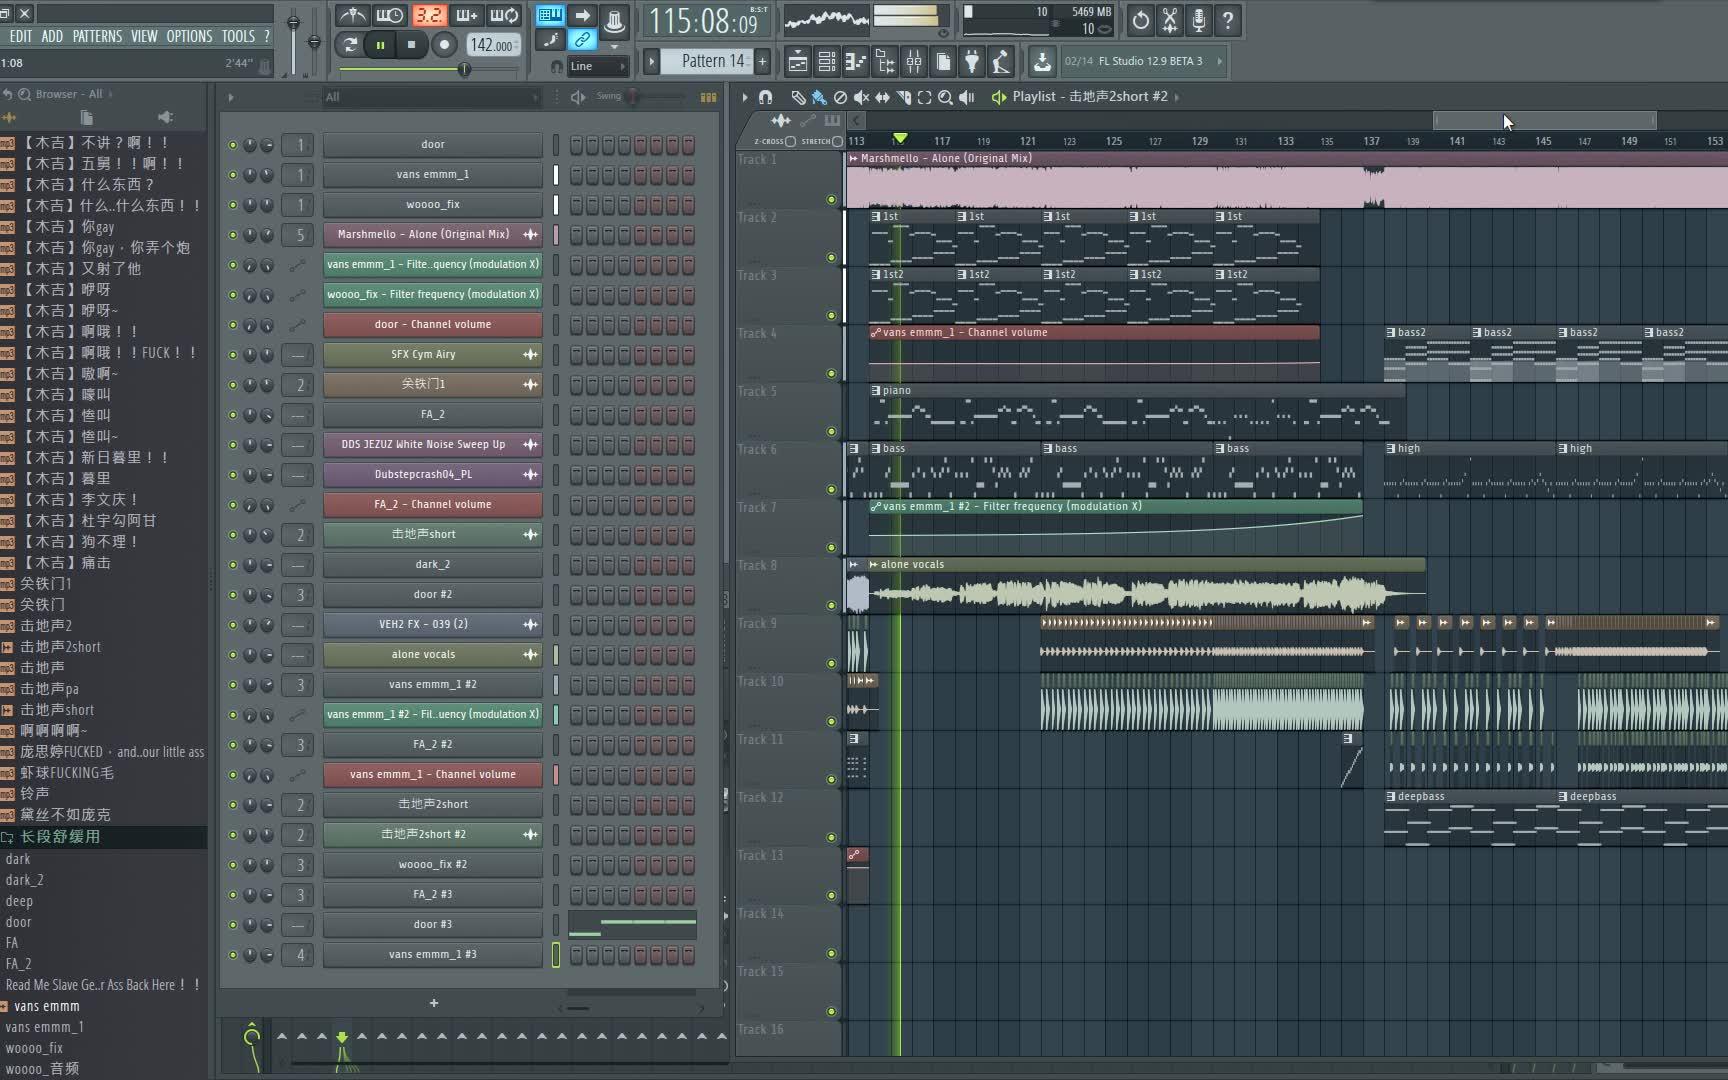
Task: Switch pattern/song mode button
Action: coord(350,44)
